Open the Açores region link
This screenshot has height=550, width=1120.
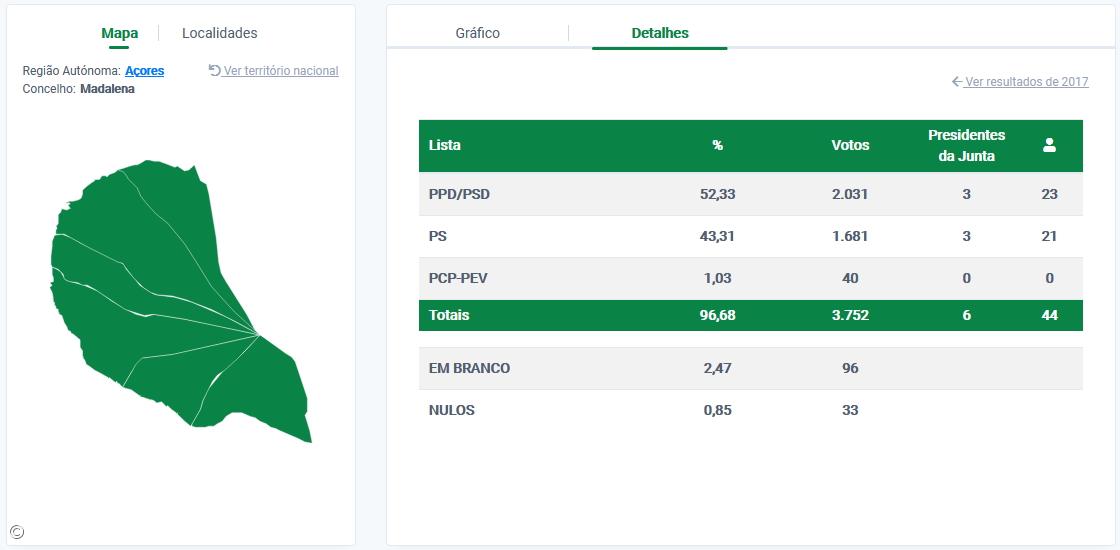click(x=144, y=71)
